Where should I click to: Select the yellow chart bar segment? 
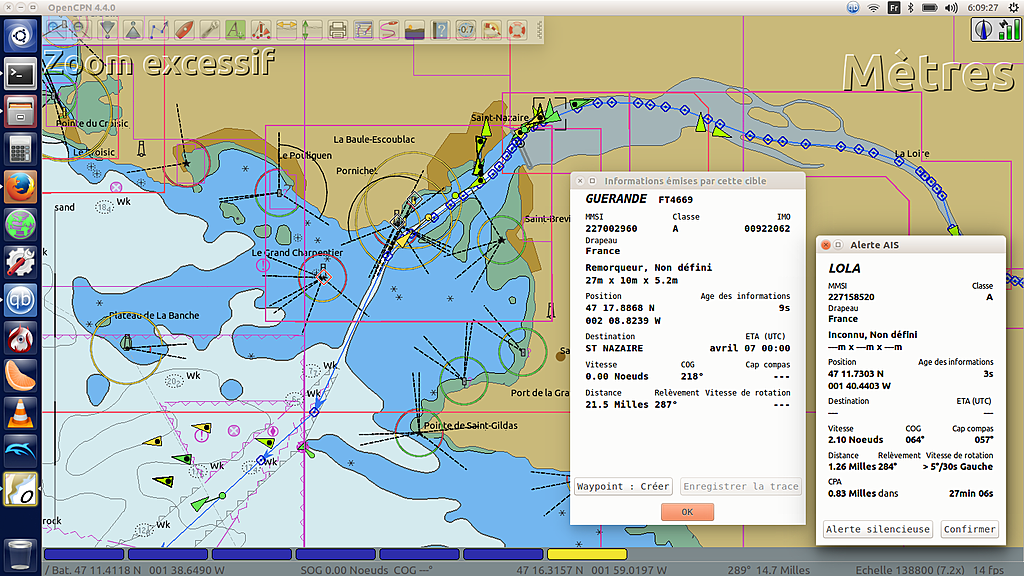(587, 554)
